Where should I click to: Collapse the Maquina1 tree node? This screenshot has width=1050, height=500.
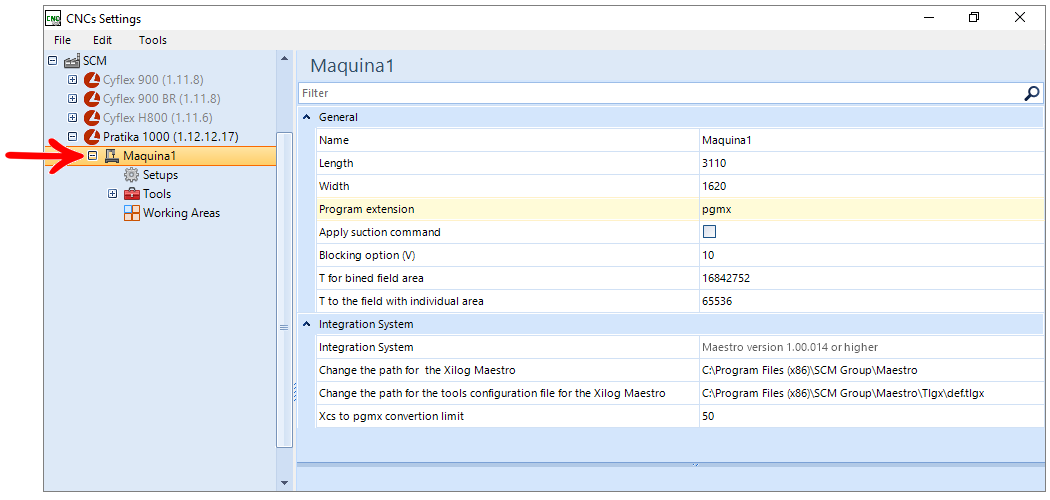pos(92,155)
